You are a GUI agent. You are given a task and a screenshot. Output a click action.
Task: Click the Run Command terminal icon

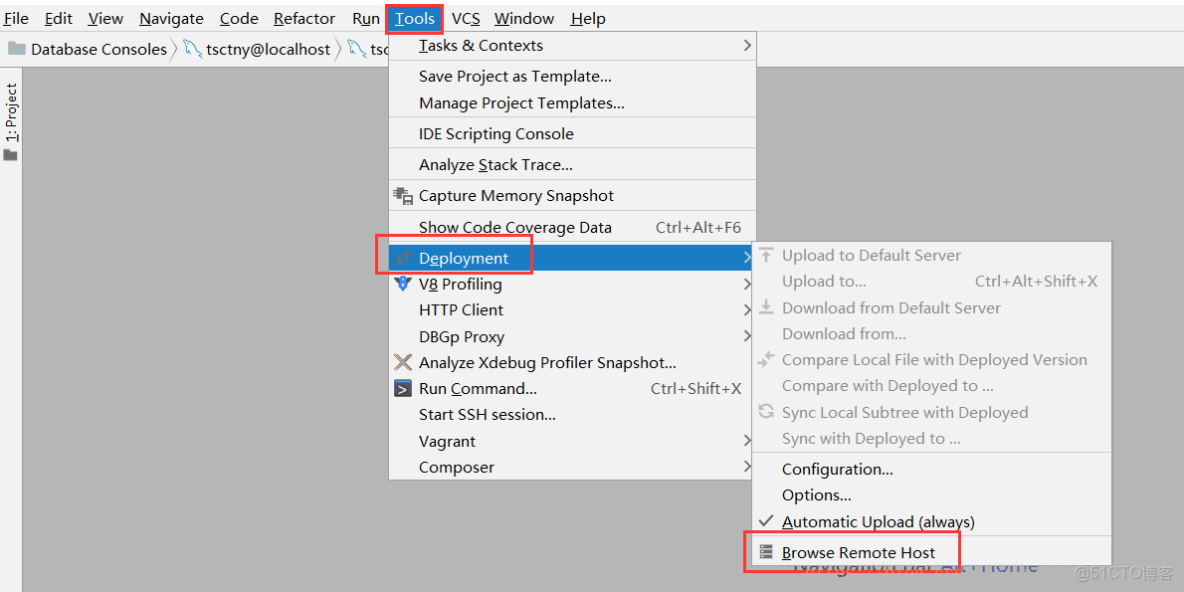coord(403,389)
